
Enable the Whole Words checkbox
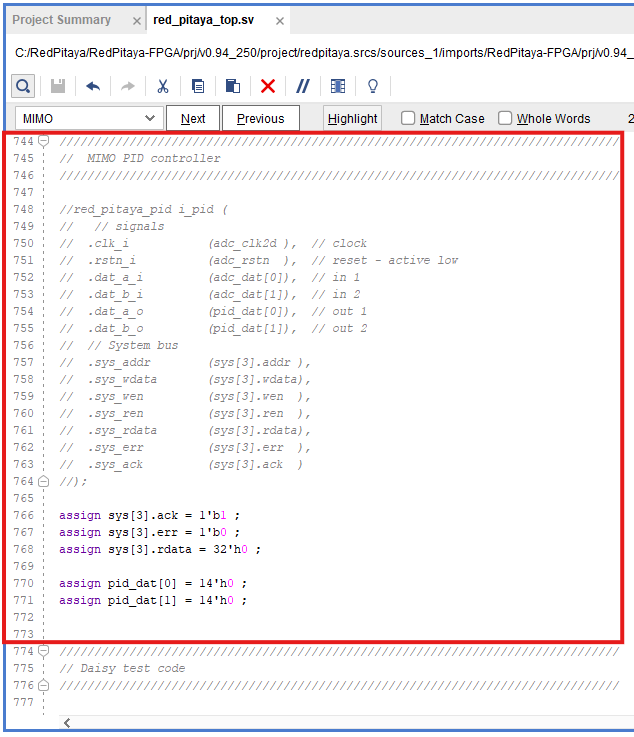tap(505, 118)
